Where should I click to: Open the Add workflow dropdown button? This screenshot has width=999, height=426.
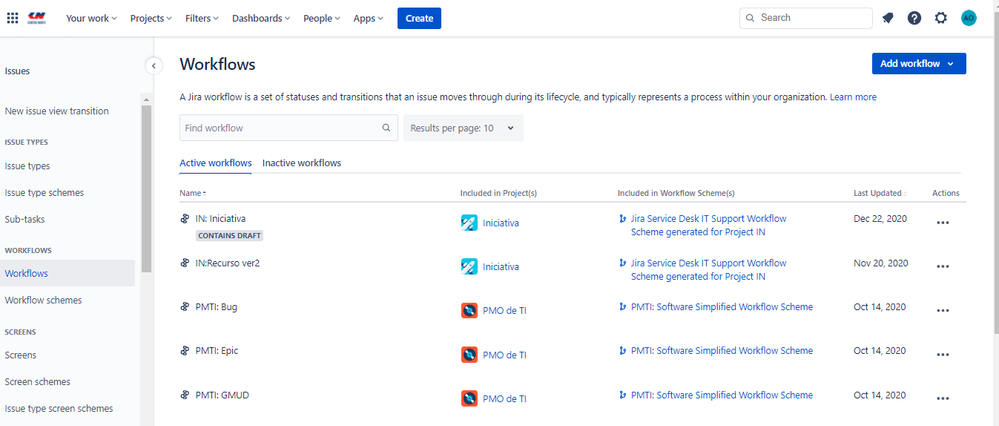[919, 64]
